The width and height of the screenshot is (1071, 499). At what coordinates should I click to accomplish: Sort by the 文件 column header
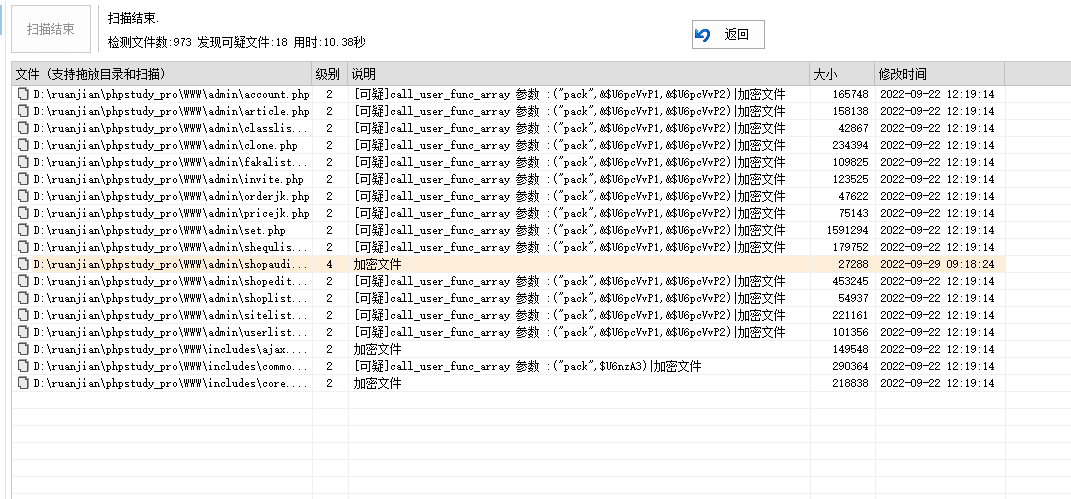[162, 74]
